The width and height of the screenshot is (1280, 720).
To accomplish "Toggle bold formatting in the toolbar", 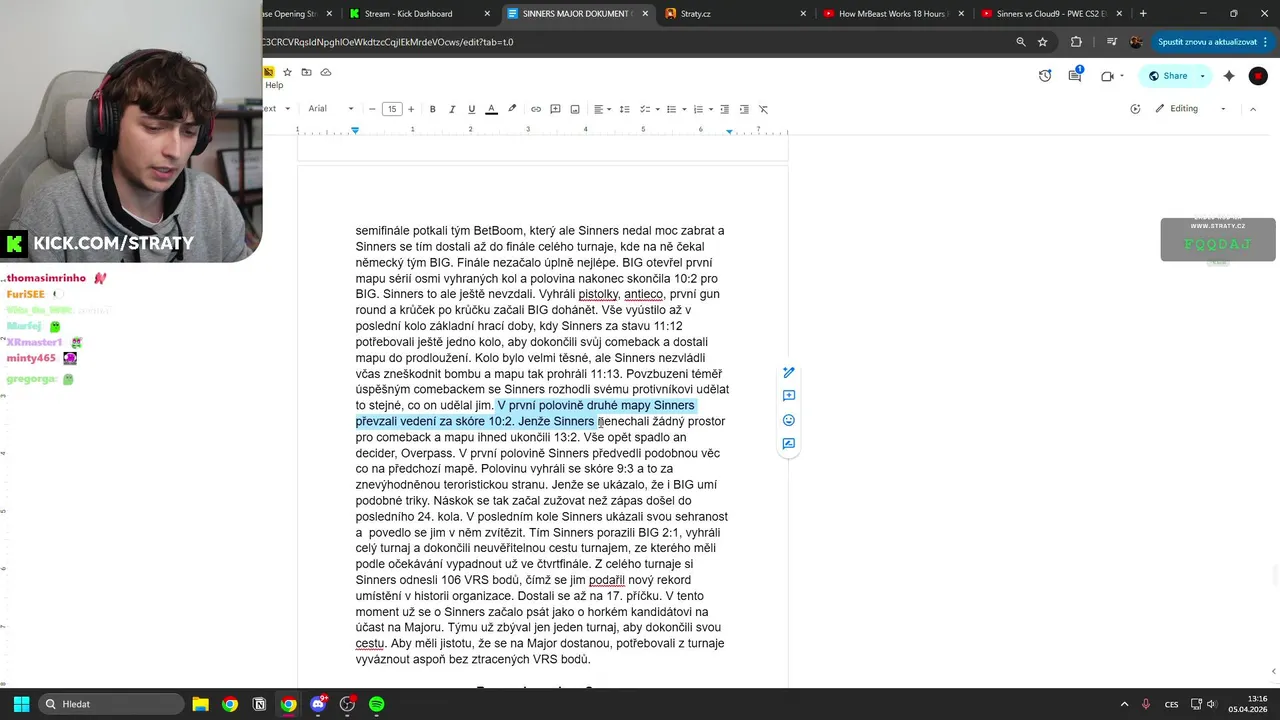I will (432, 109).
